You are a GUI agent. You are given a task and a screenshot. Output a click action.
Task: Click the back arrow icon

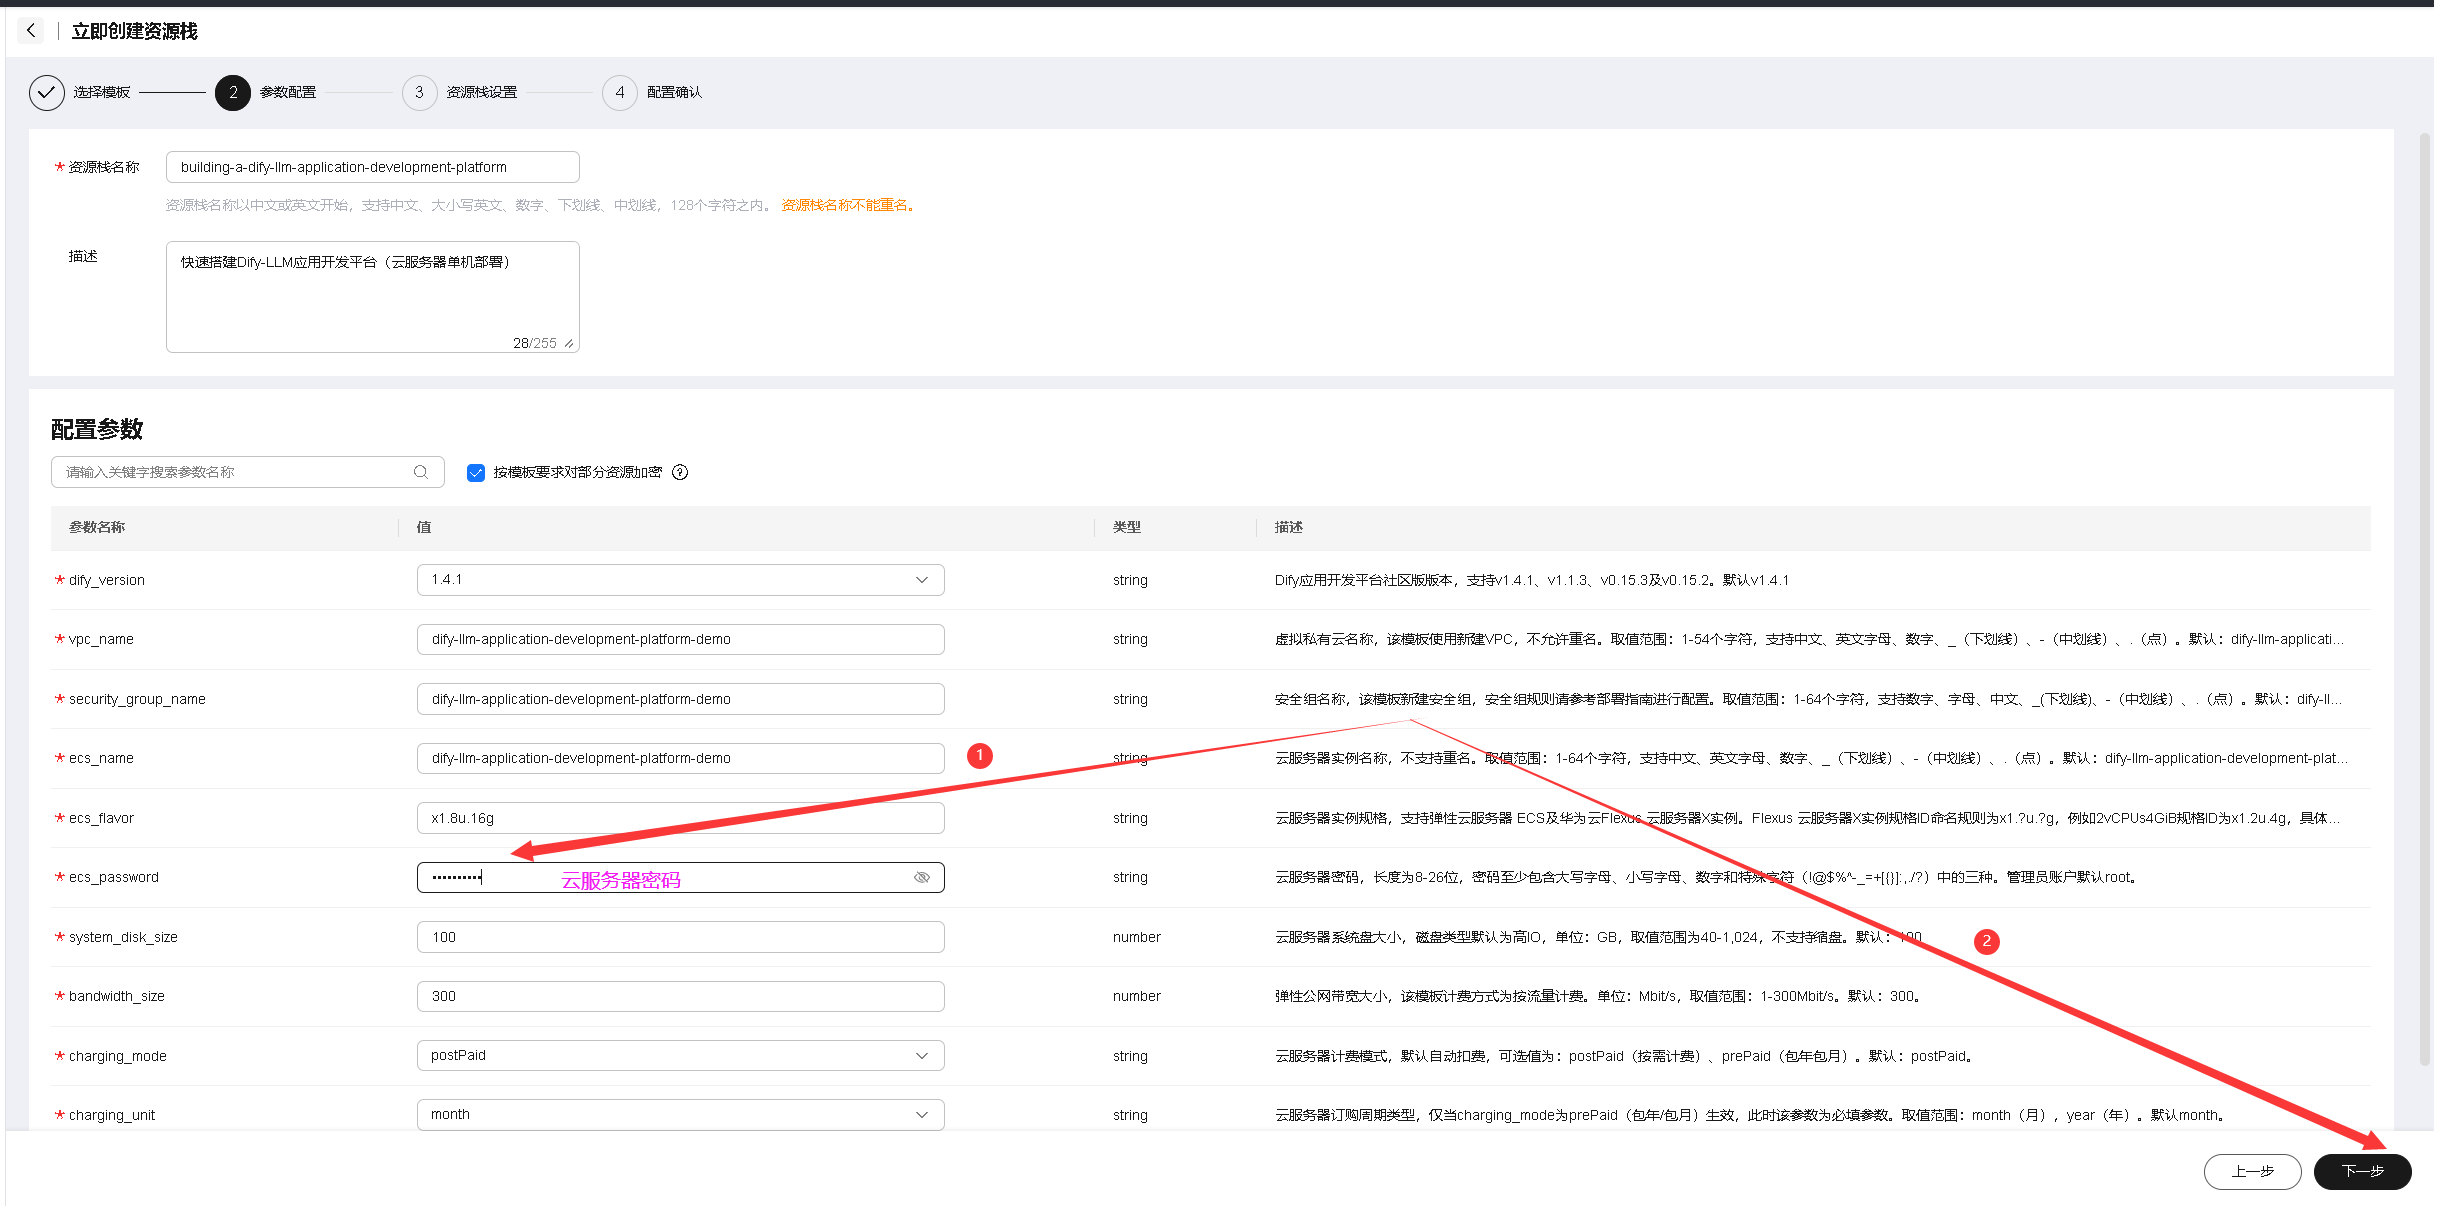tap(31, 31)
